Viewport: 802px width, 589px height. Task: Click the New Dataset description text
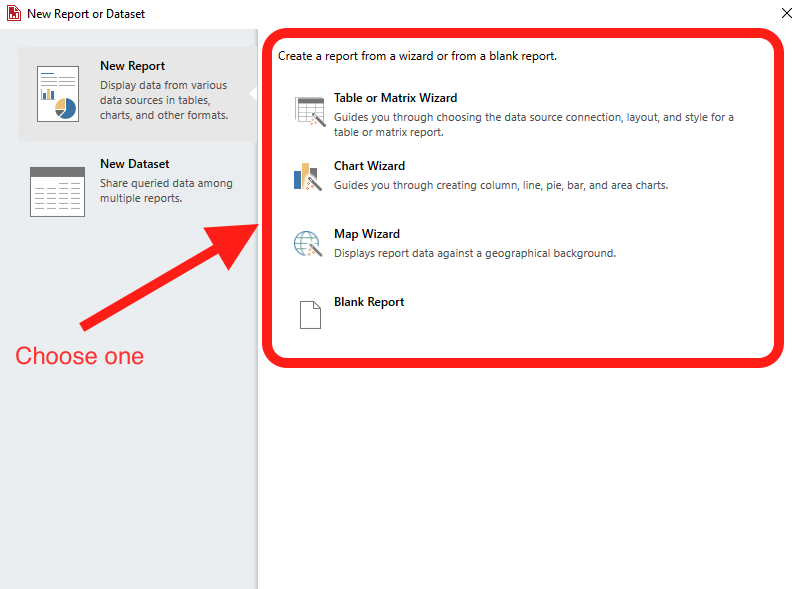(x=166, y=191)
